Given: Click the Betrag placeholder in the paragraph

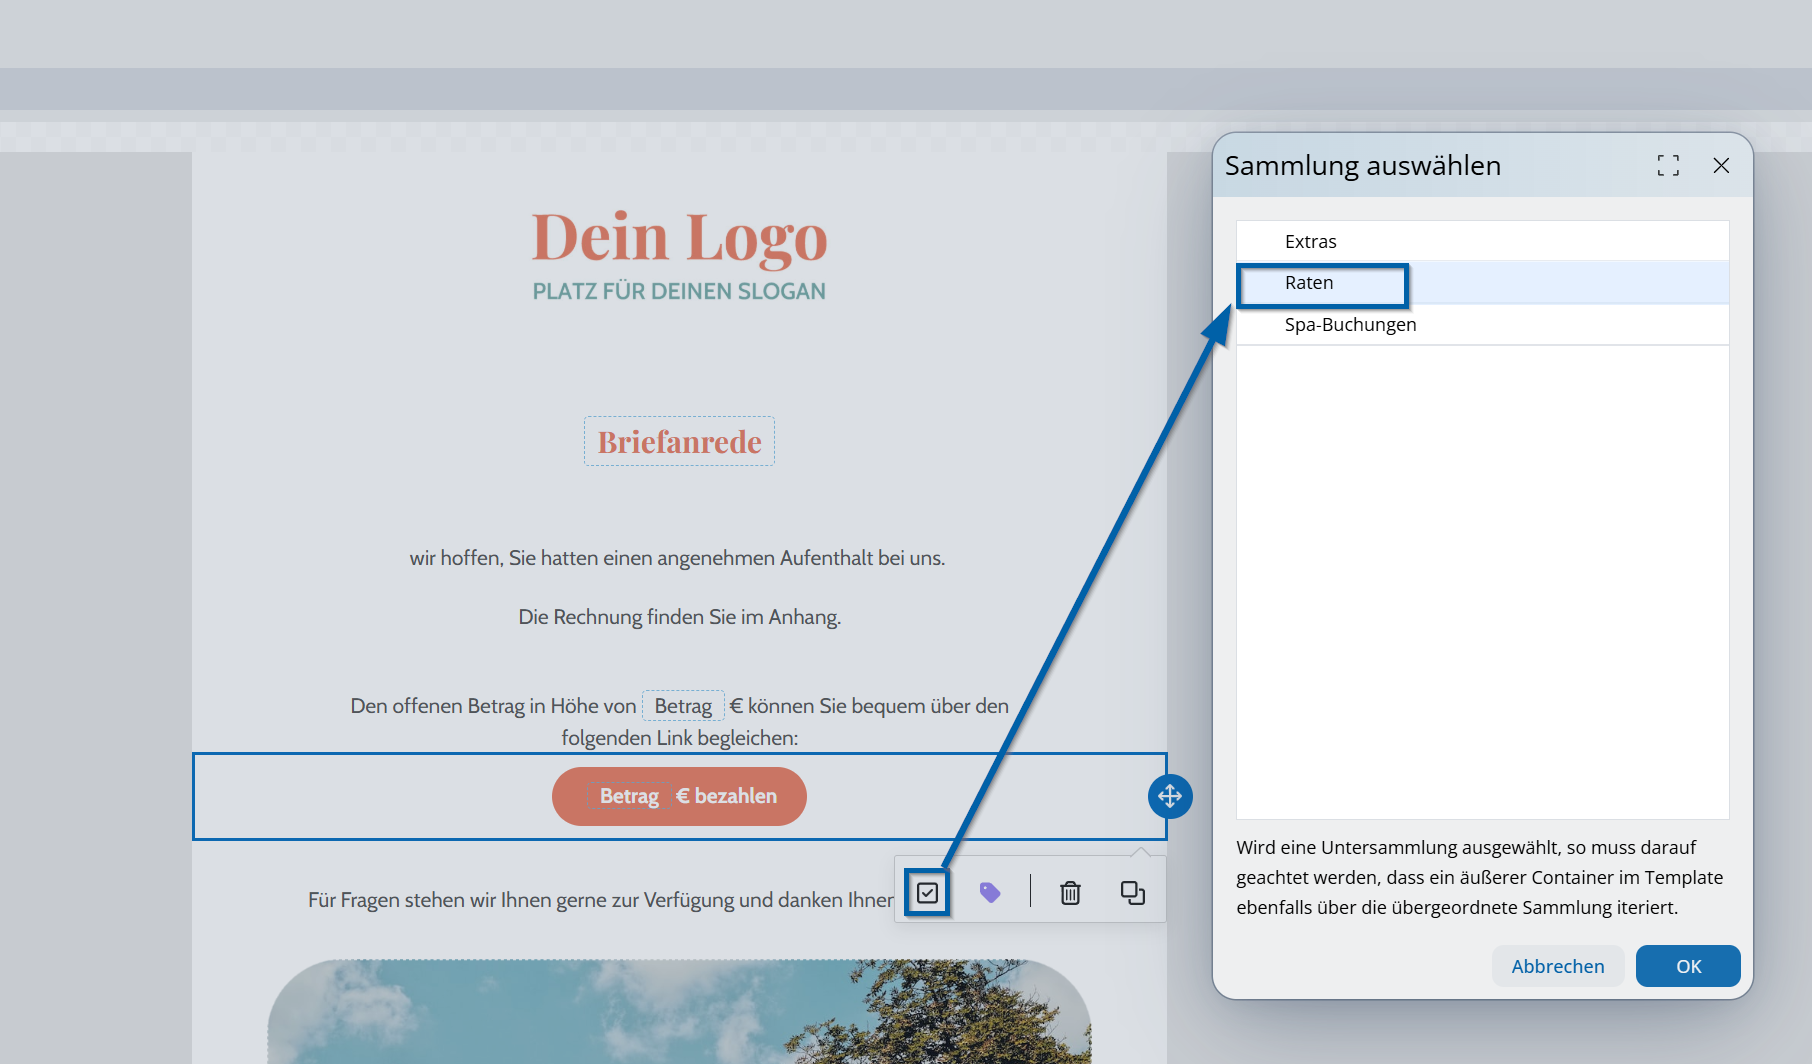Looking at the screenshot, I should pos(683,706).
